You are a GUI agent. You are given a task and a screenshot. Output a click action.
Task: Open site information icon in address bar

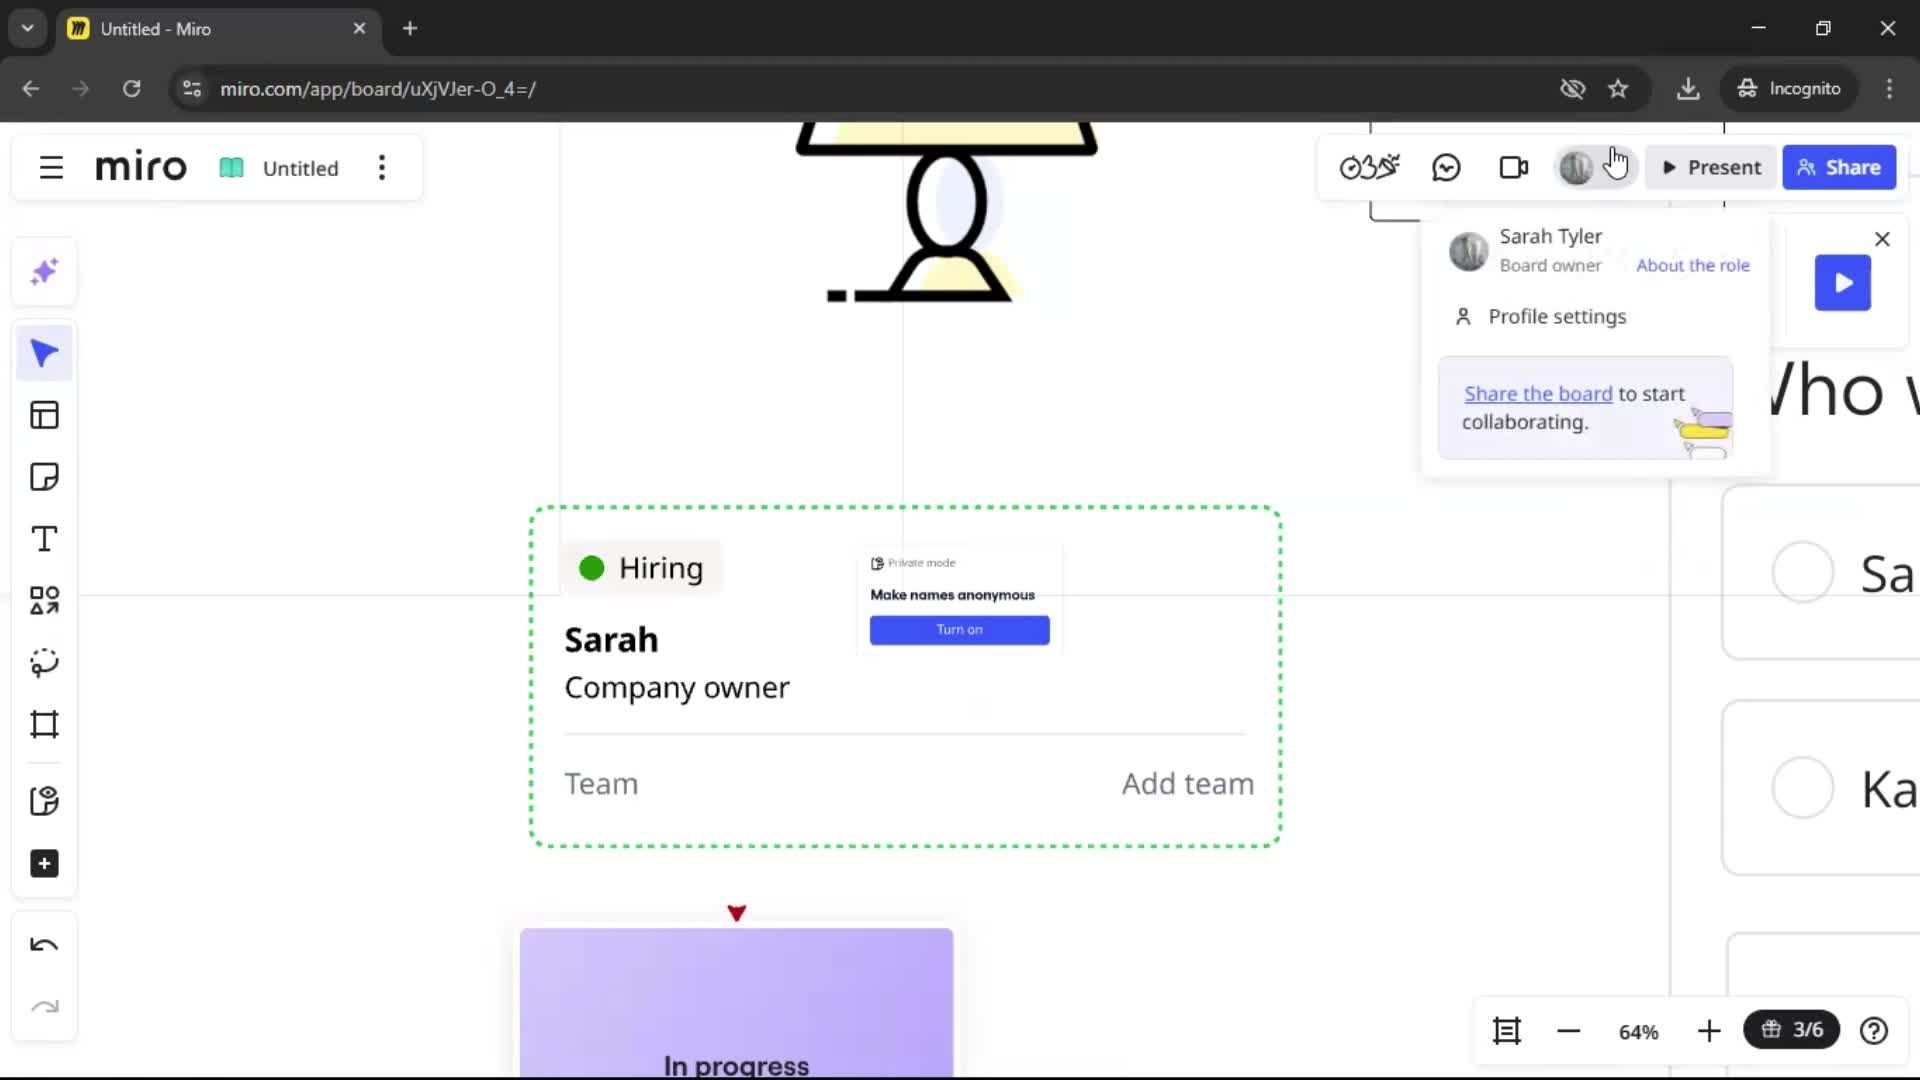coord(191,88)
